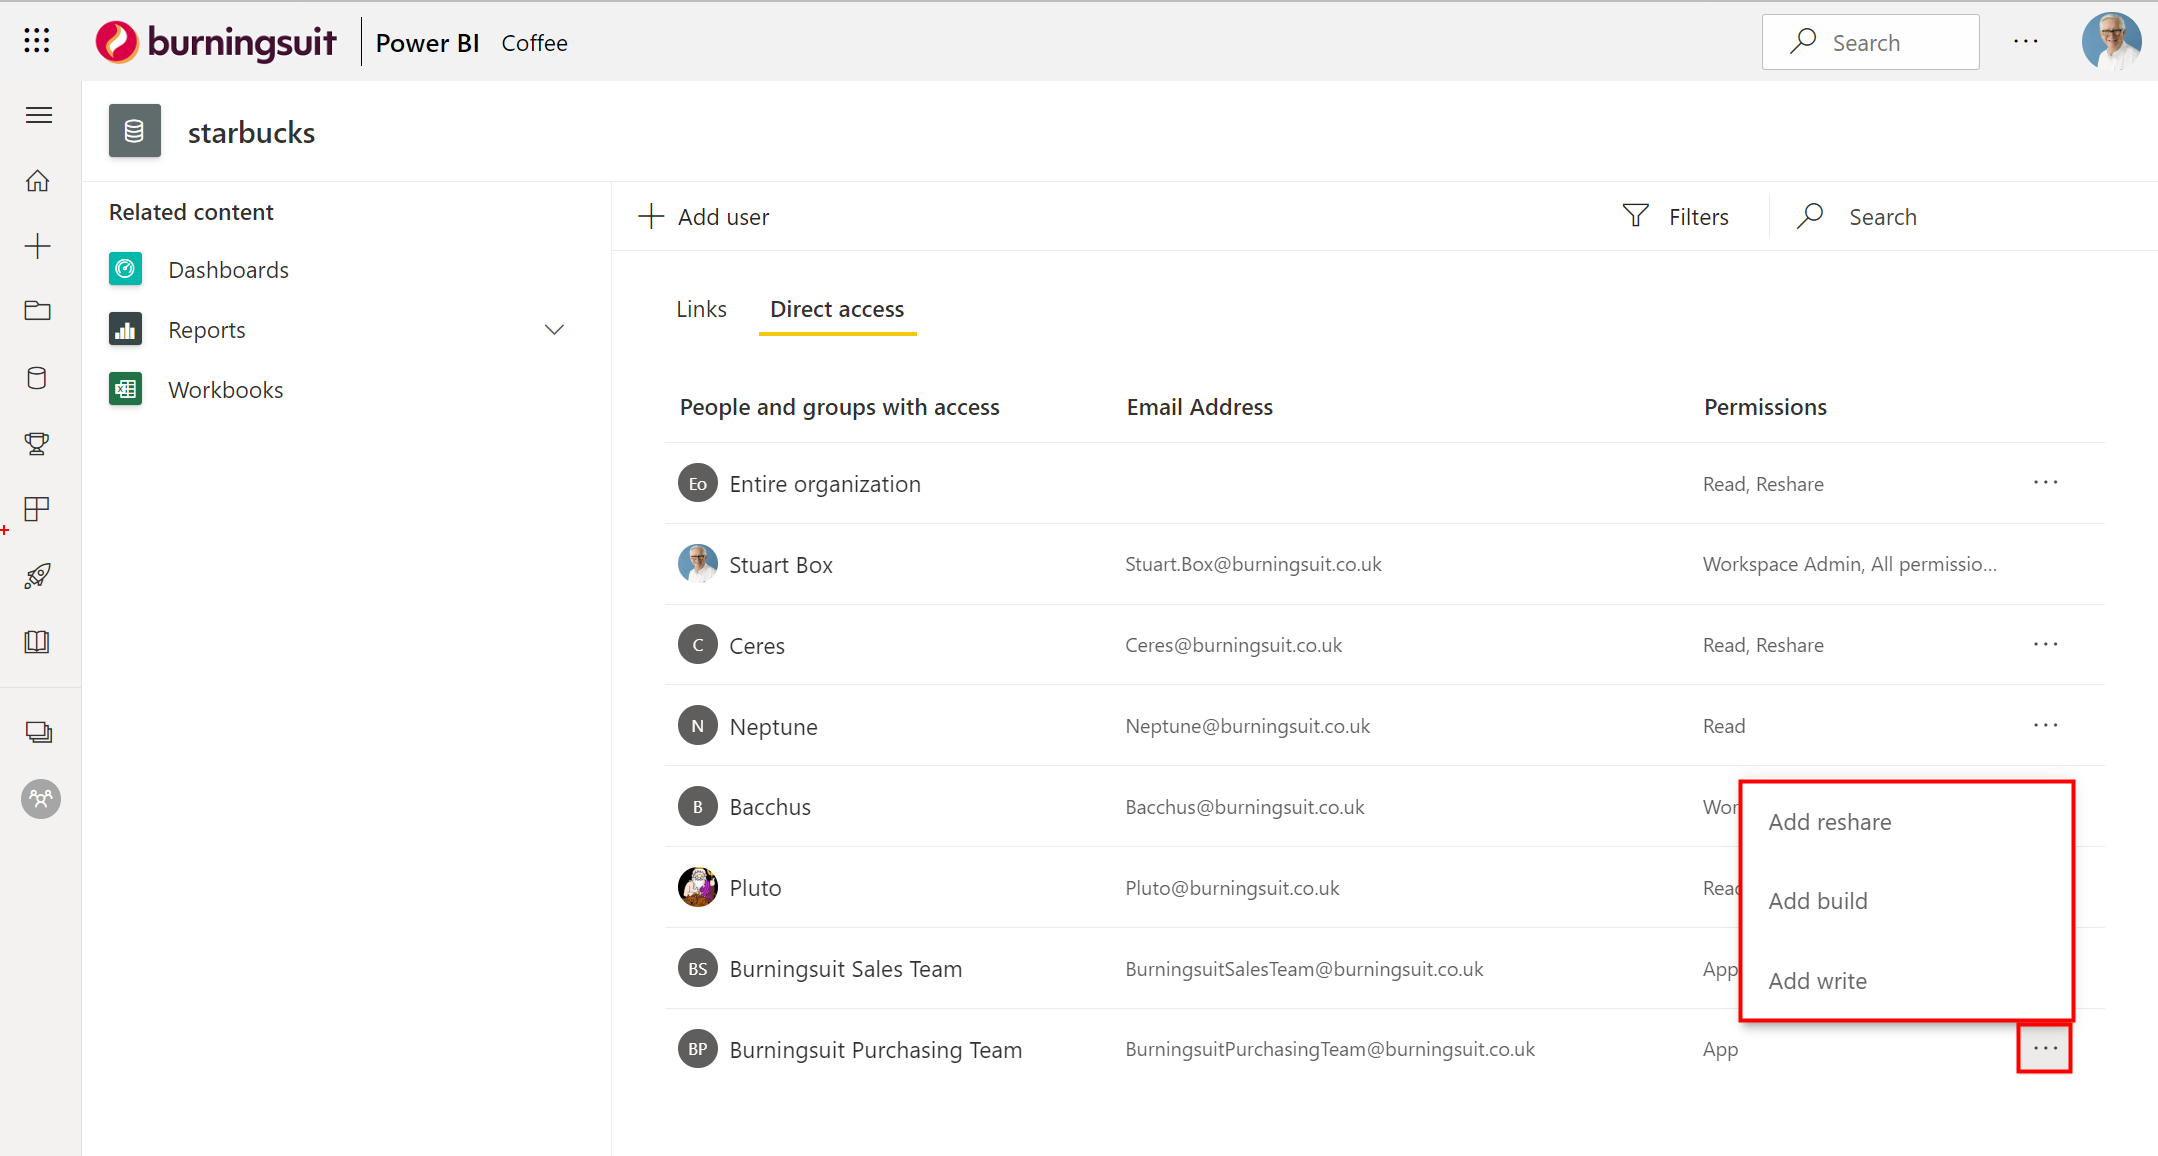The image size is (2158, 1156).
Task: Toggle the hamburger navigation menu
Action: (38, 115)
